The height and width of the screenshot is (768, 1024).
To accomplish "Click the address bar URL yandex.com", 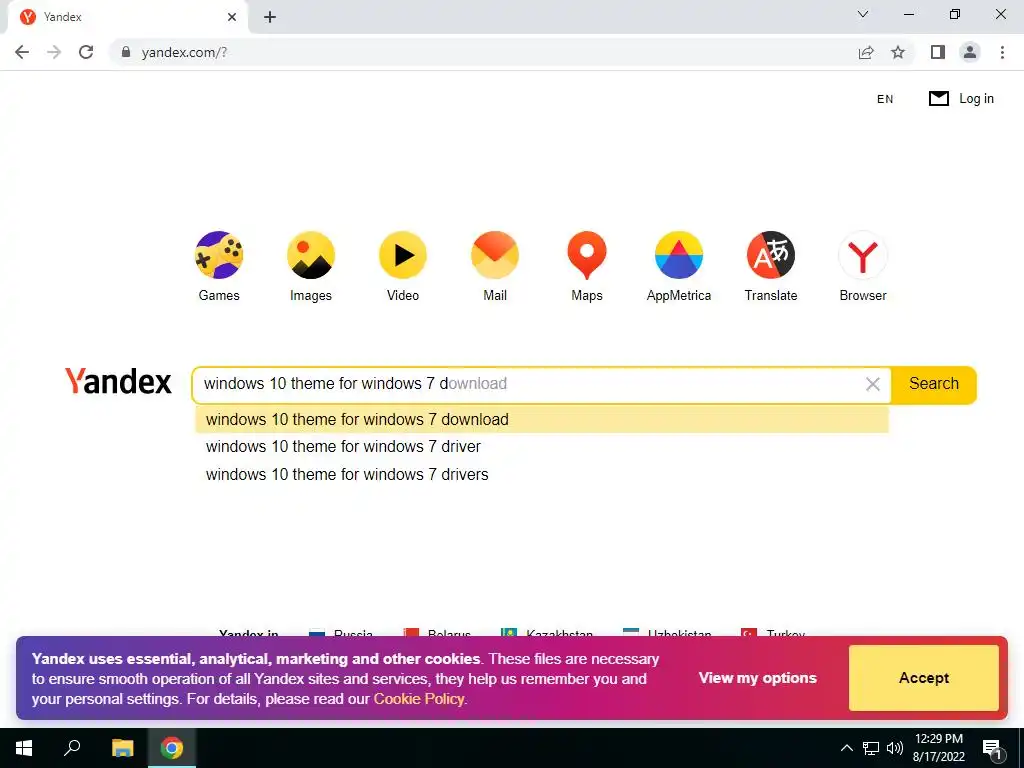I will tap(184, 52).
